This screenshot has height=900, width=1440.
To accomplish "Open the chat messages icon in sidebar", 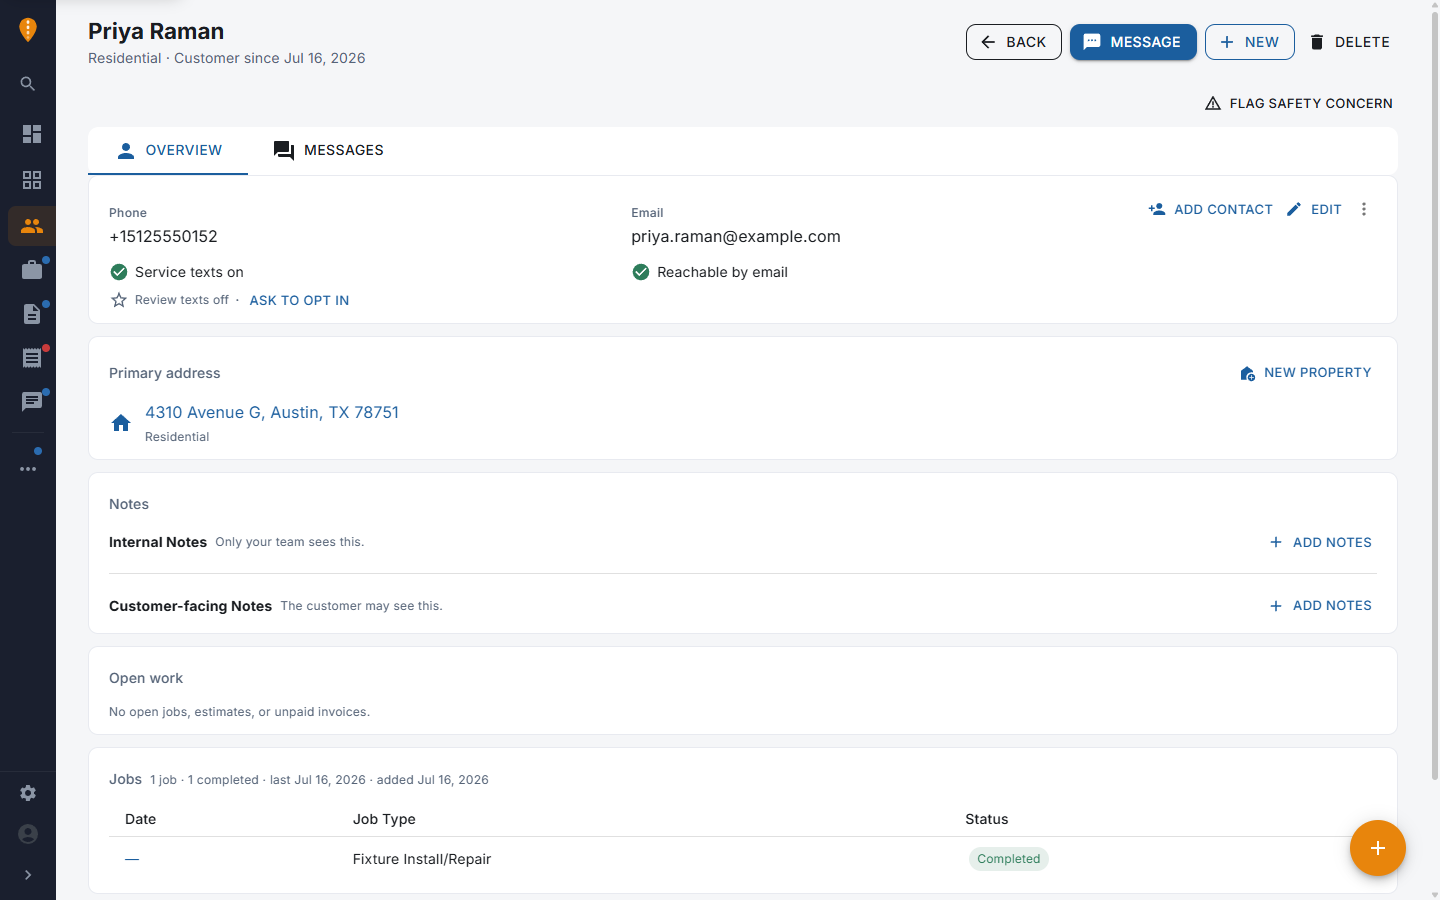I will 32,402.
